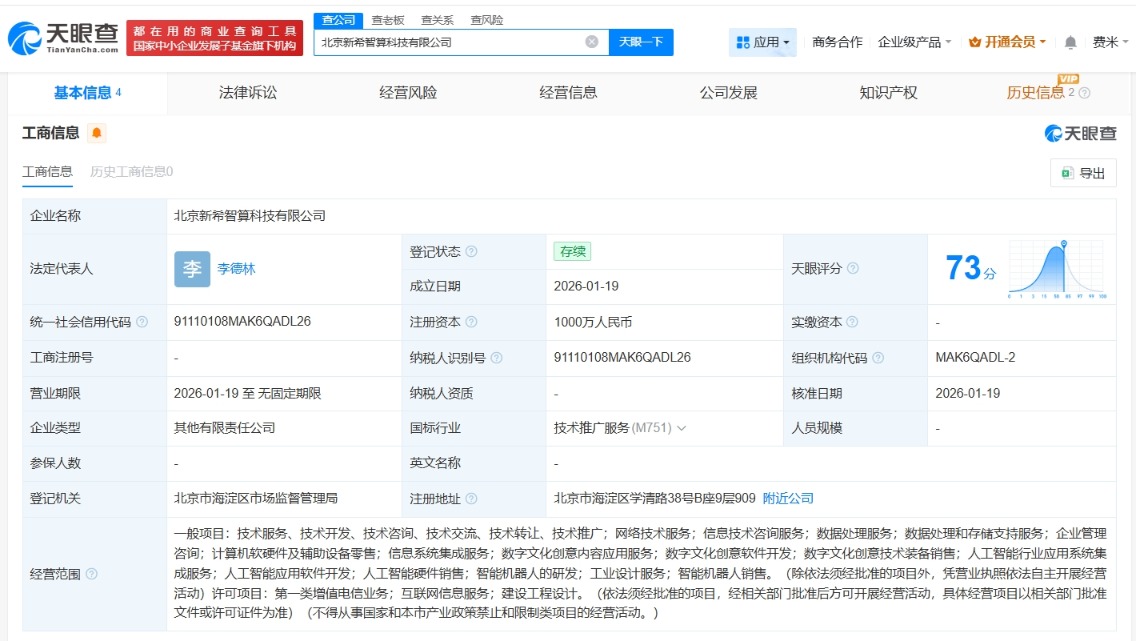Click orange alert bell beside 工商信息 heading
The width and height of the screenshot is (1136, 641).
[x=96, y=133]
